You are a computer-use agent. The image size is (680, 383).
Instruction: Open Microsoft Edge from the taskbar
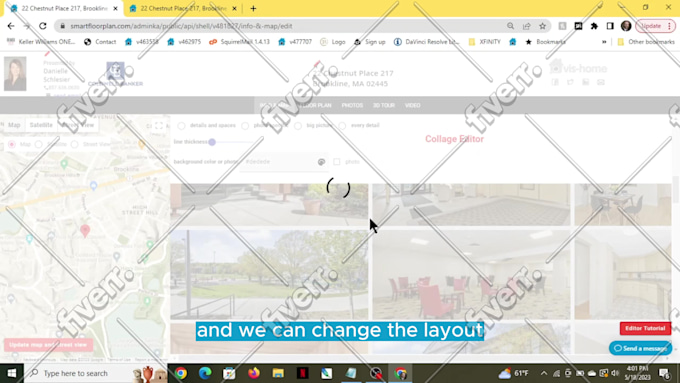click(x=205, y=373)
